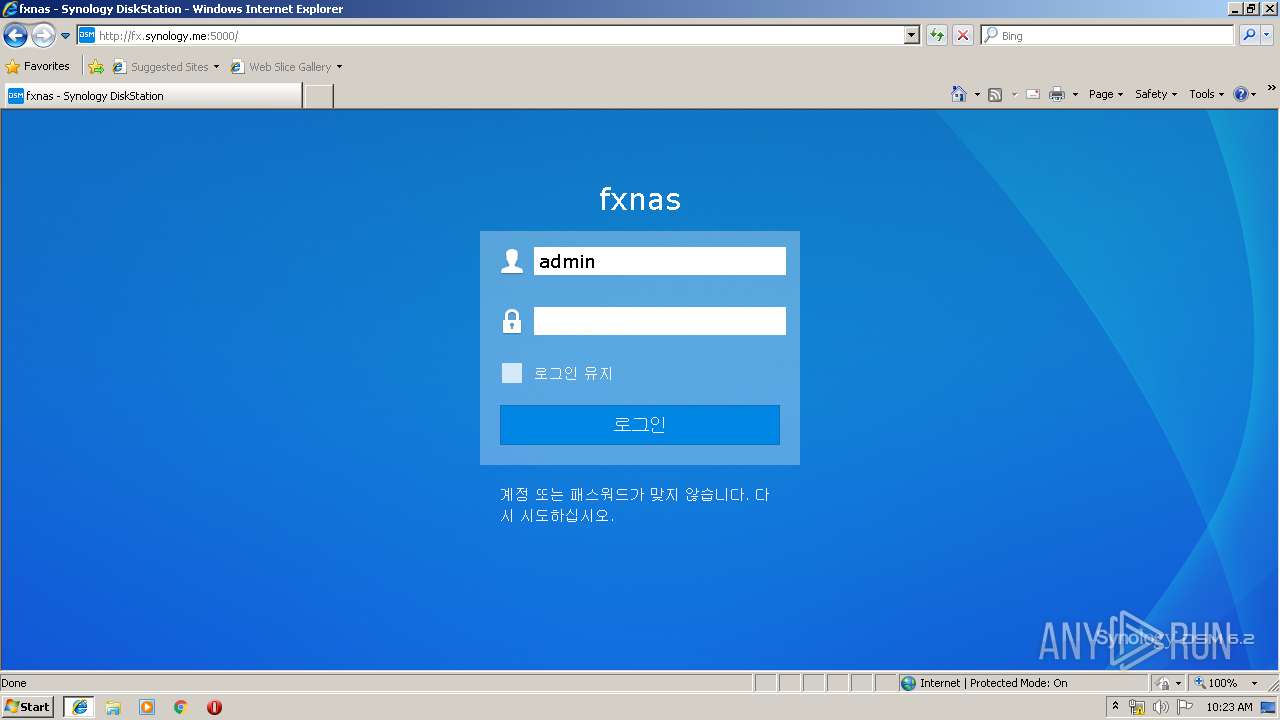This screenshot has height=720, width=1280.
Task: Click the Done status bar text
Action: (14, 683)
